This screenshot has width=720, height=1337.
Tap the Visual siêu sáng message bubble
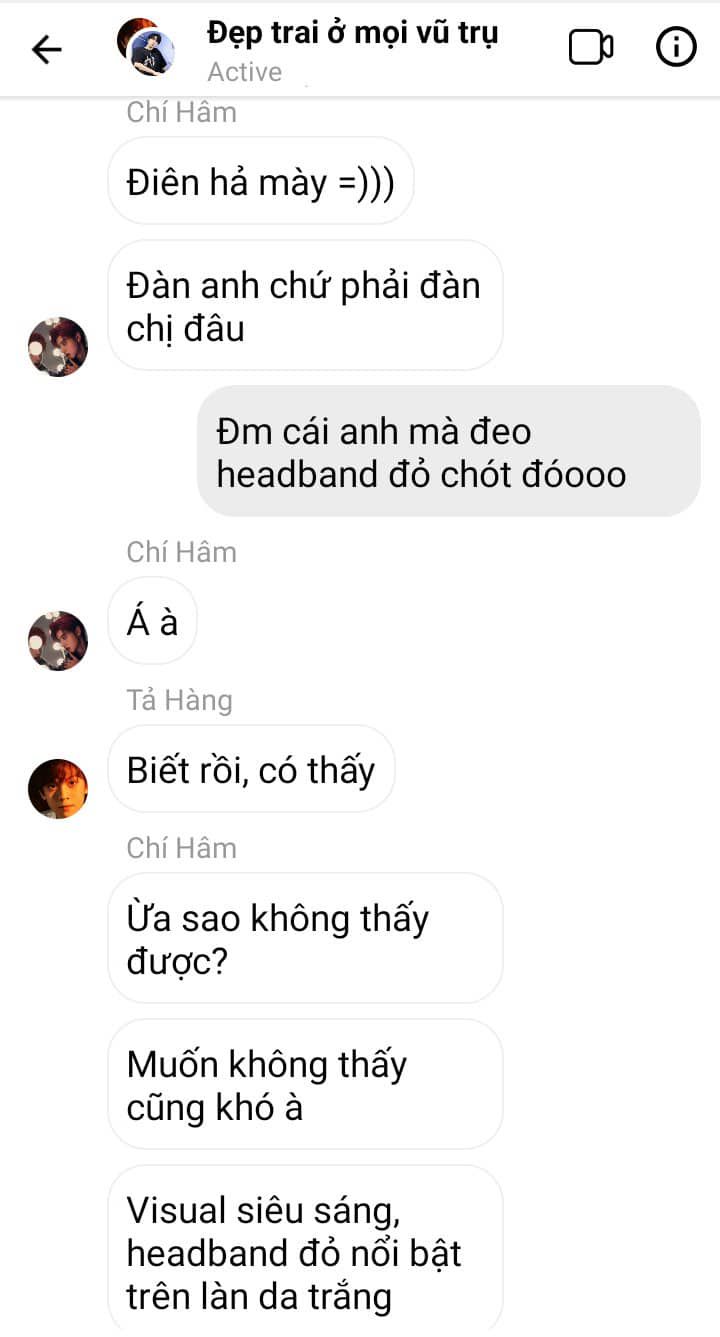305,1251
